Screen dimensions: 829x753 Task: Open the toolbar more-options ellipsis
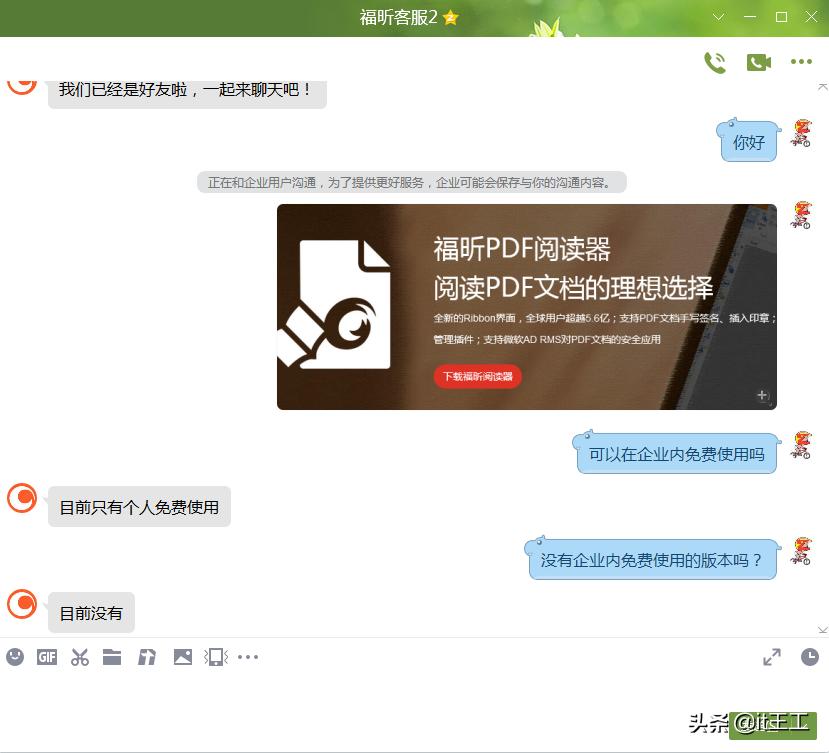[248, 657]
